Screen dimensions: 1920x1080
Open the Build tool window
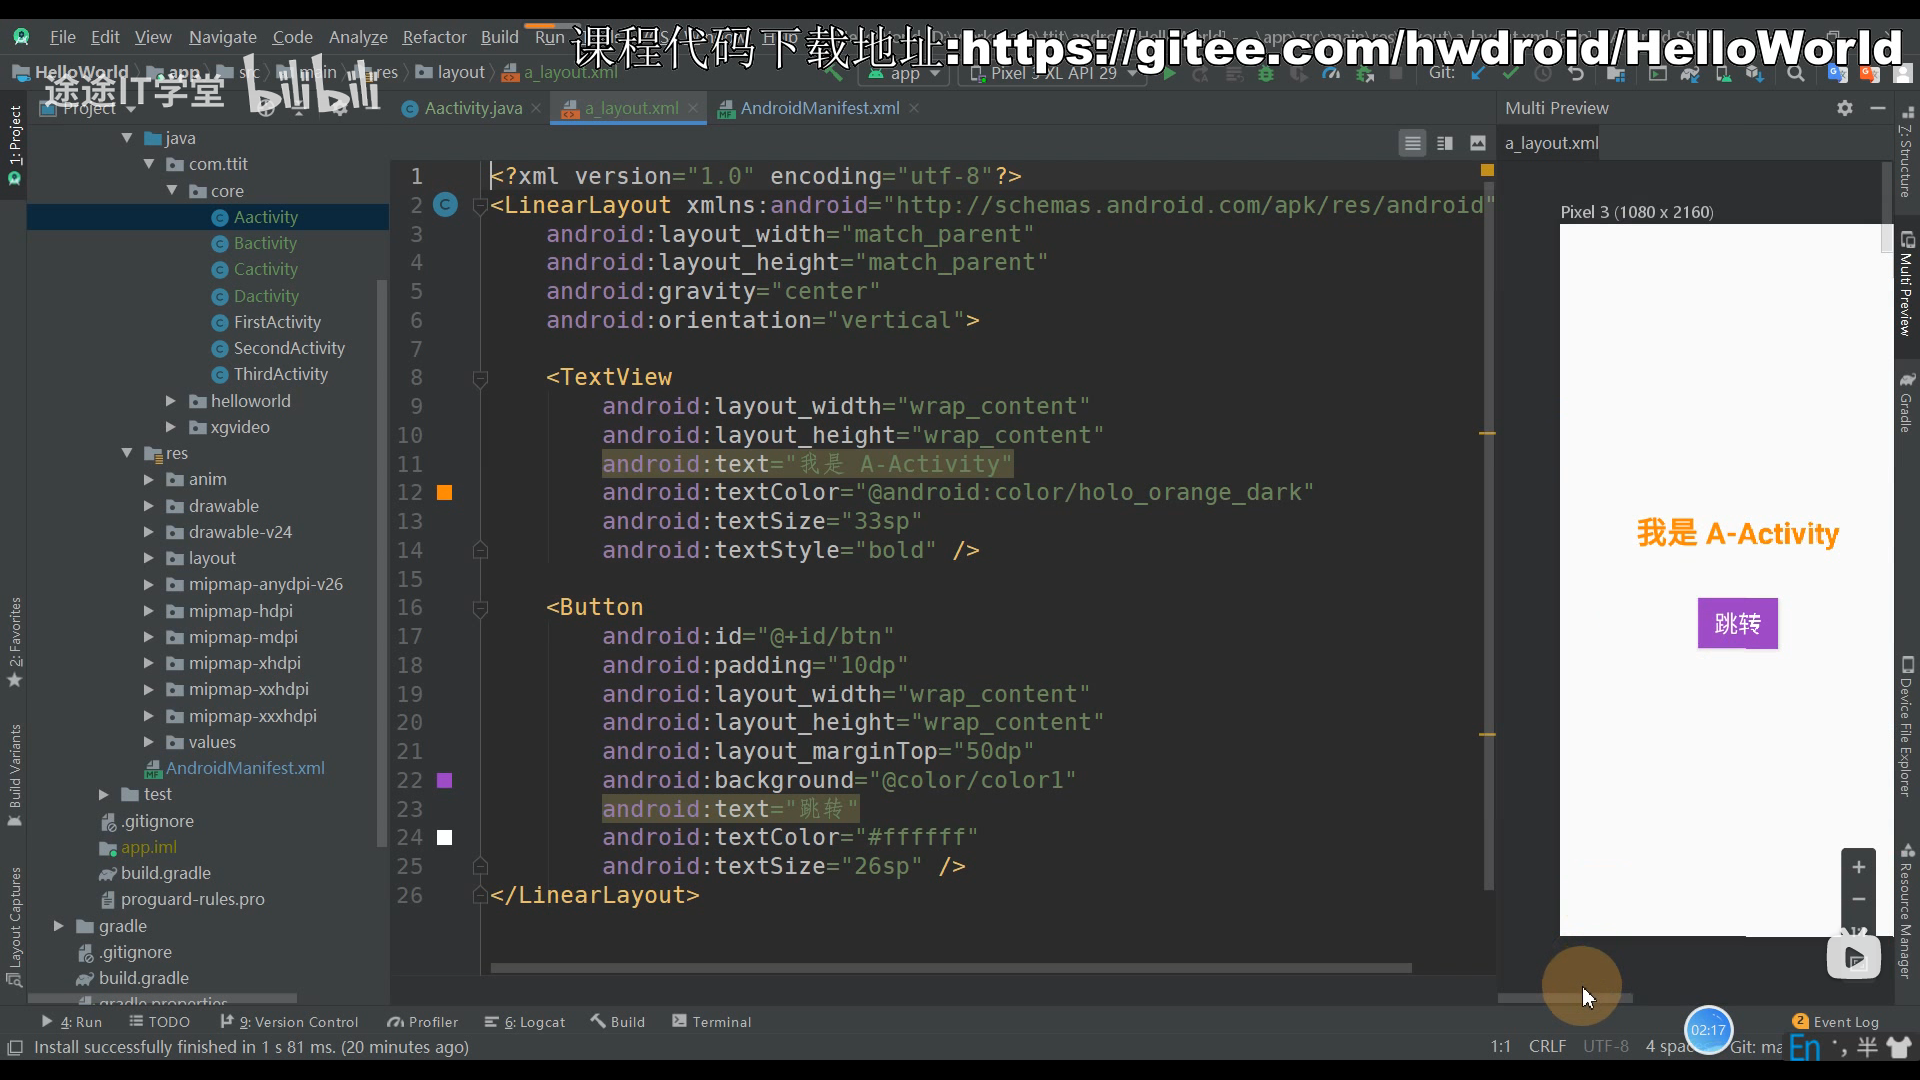click(618, 1022)
